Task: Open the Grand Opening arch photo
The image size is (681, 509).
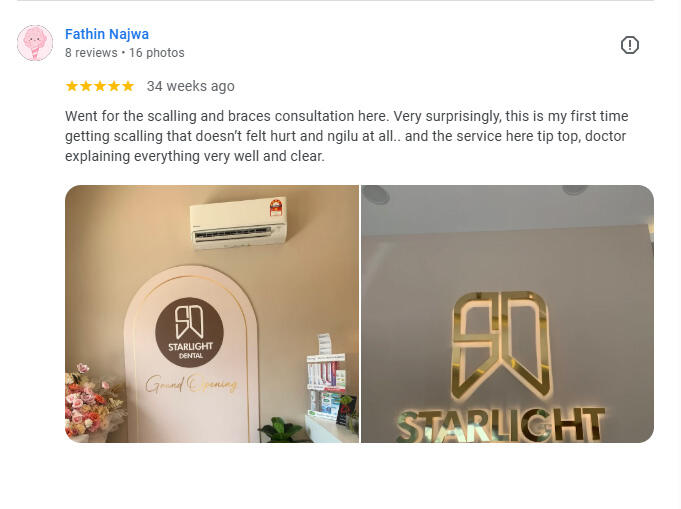Action: tap(212, 314)
